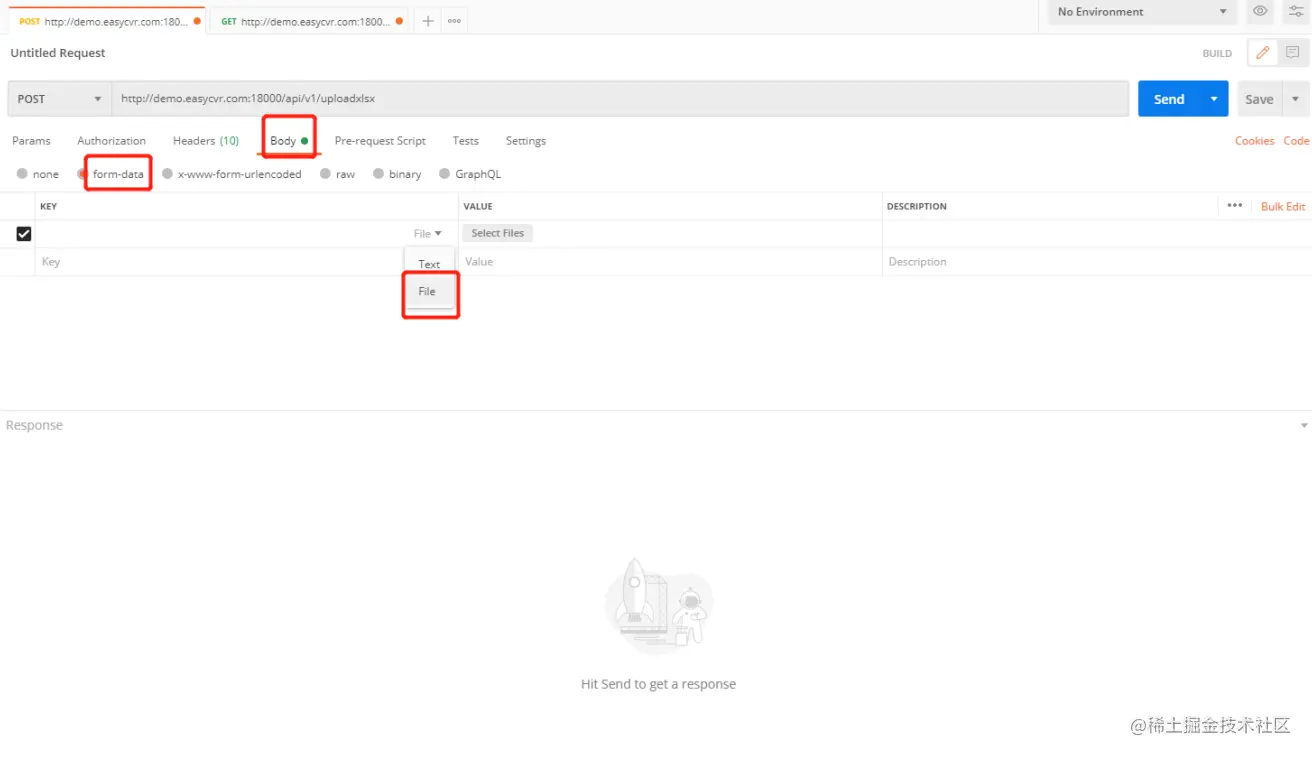Screen dimensions: 1312x757
Task: Open the Save button dropdown arrow
Action: tap(1296, 99)
